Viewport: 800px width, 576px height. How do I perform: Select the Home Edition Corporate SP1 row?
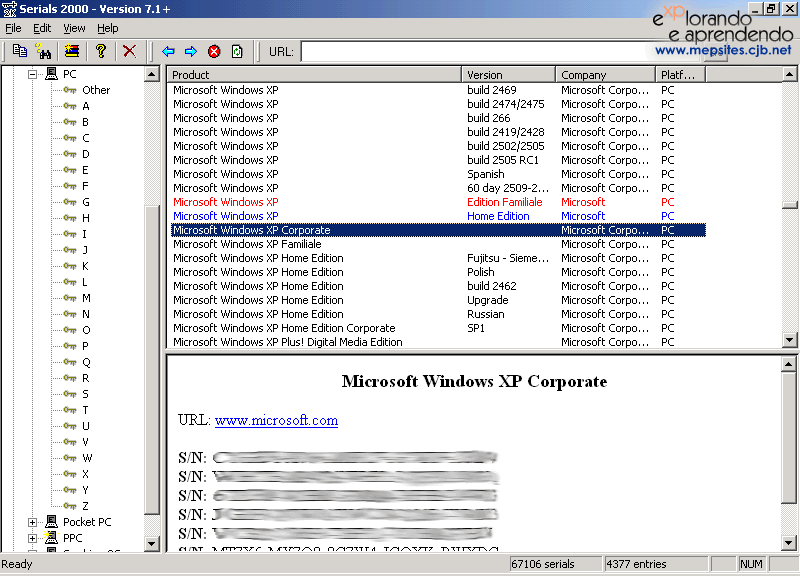438,328
